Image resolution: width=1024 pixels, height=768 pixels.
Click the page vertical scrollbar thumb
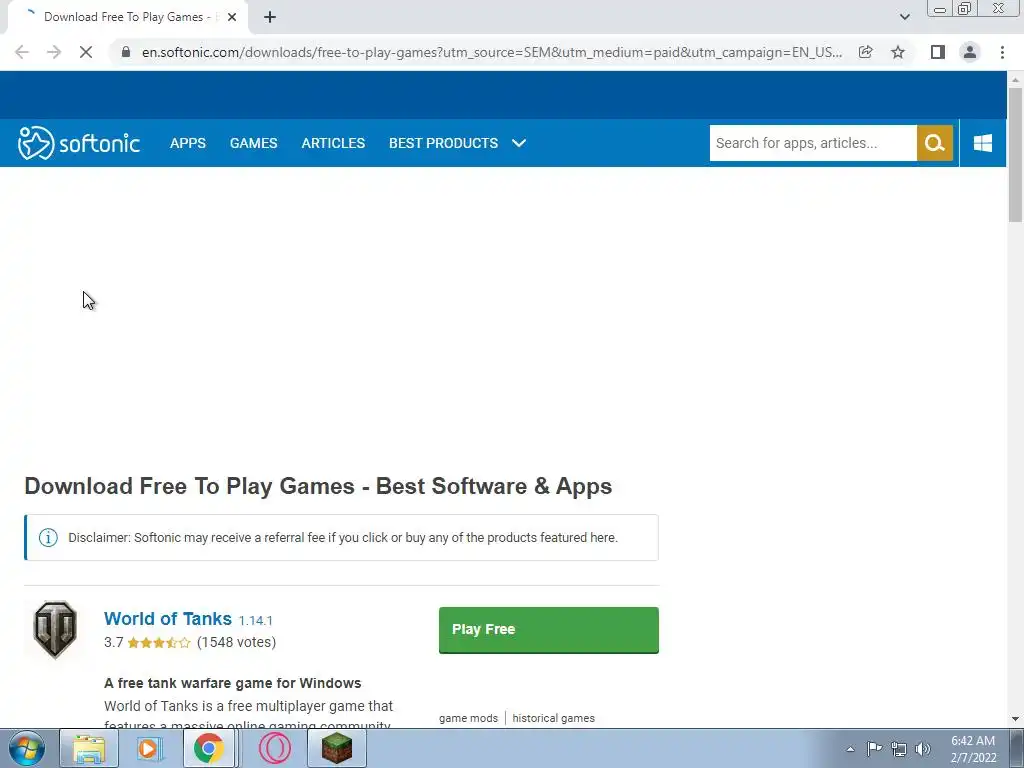point(1015,155)
